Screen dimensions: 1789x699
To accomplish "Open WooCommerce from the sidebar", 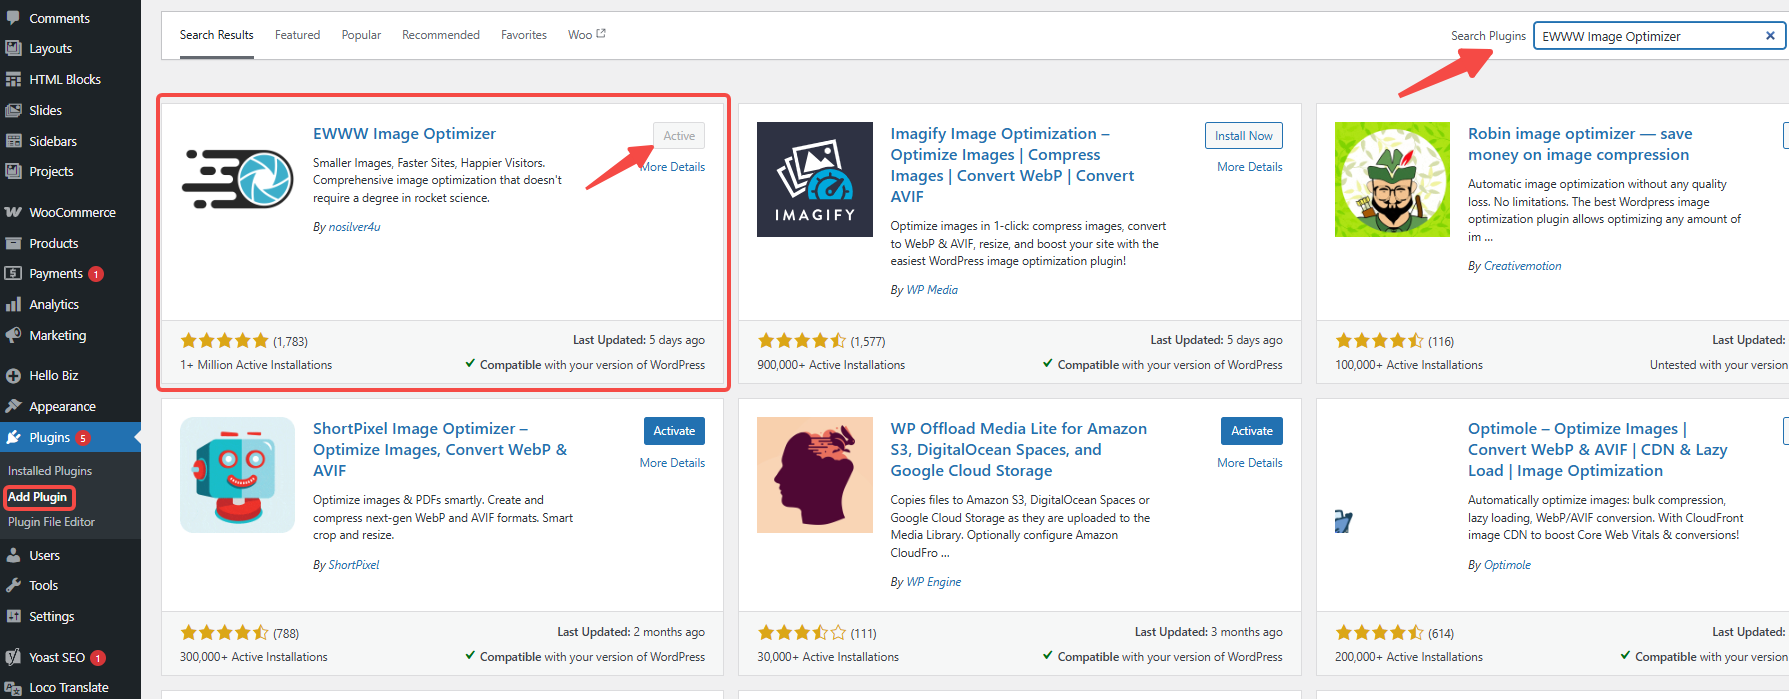I will tap(72, 212).
